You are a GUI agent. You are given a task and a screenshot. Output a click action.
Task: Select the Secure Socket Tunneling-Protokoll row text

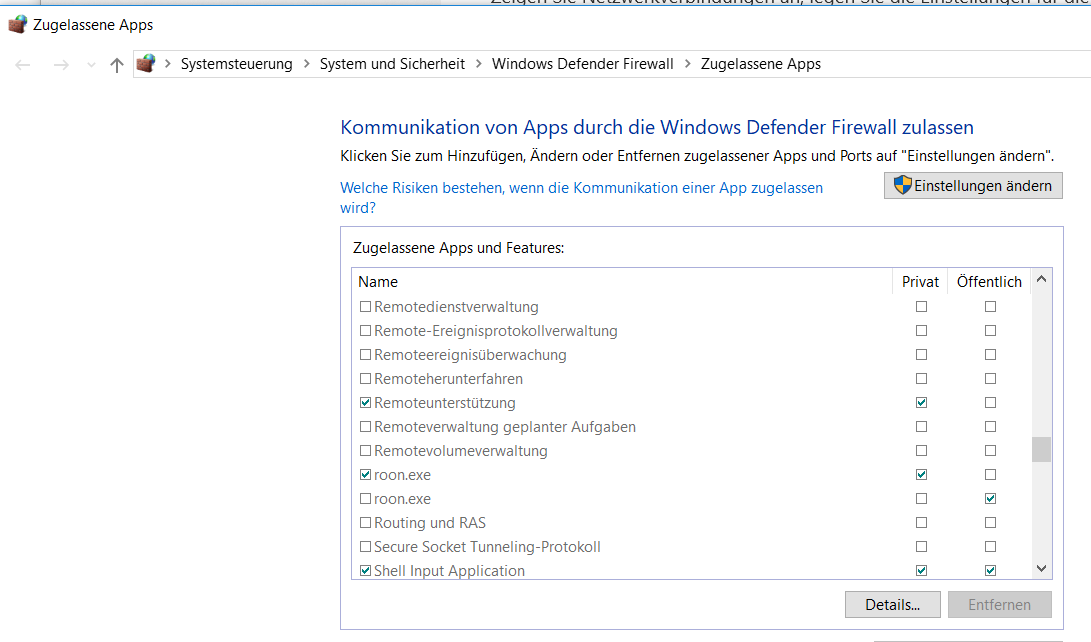(x=487, y=547)
